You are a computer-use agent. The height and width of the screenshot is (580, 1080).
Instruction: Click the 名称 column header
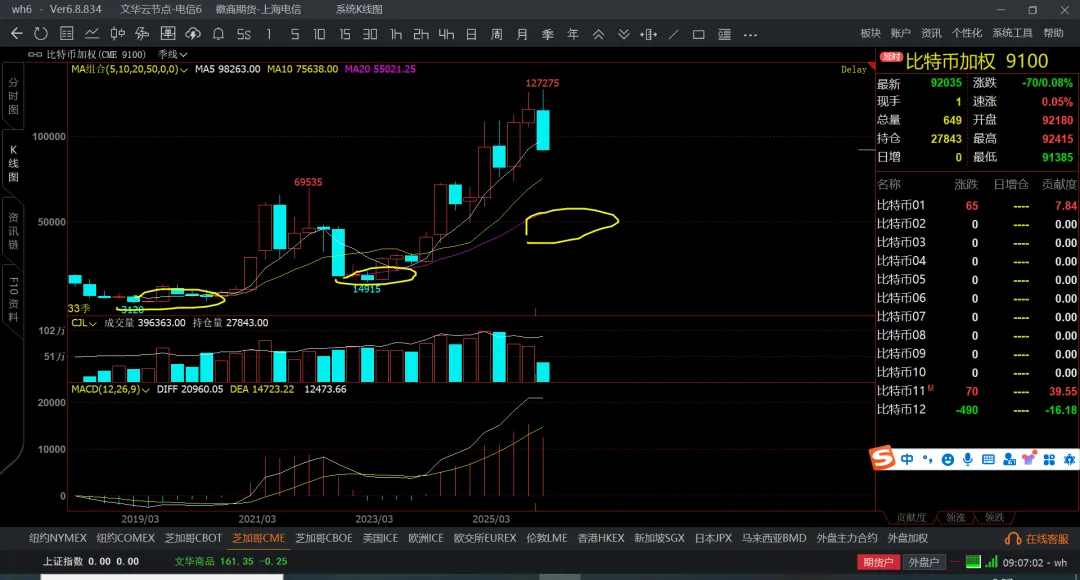[889, 185]
